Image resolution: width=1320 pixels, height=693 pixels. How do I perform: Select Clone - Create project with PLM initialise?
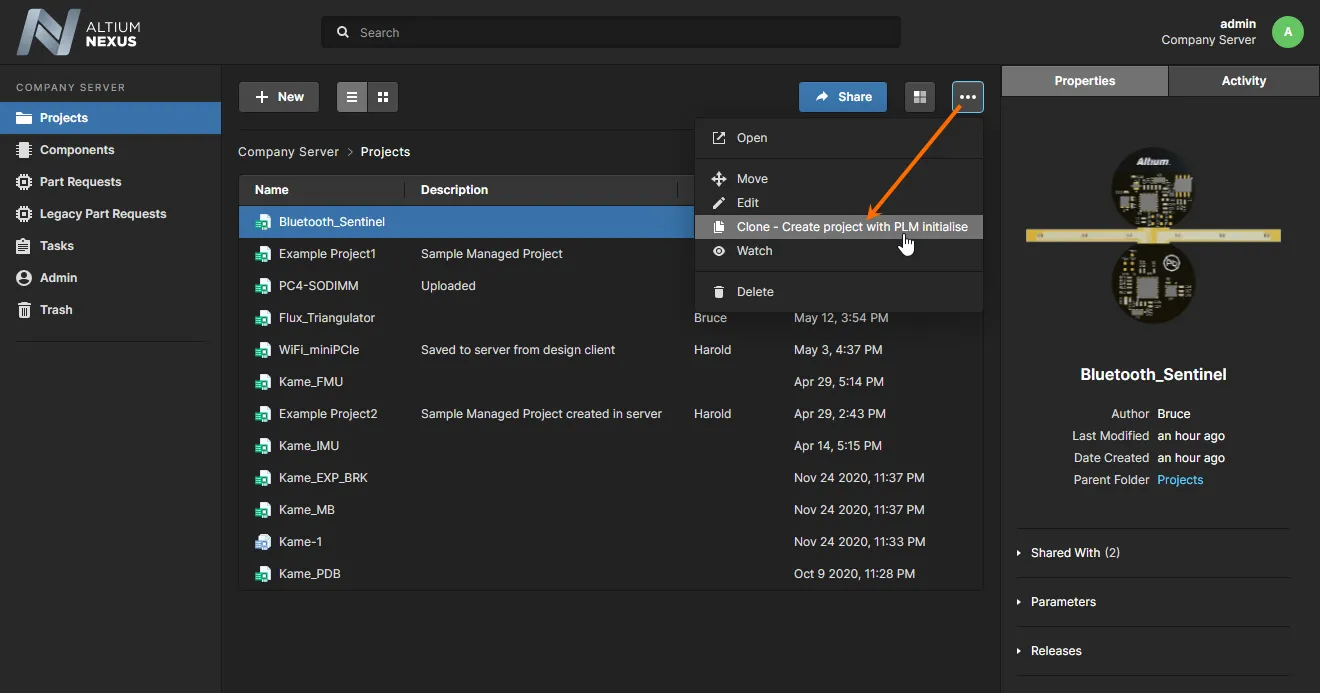839,227
